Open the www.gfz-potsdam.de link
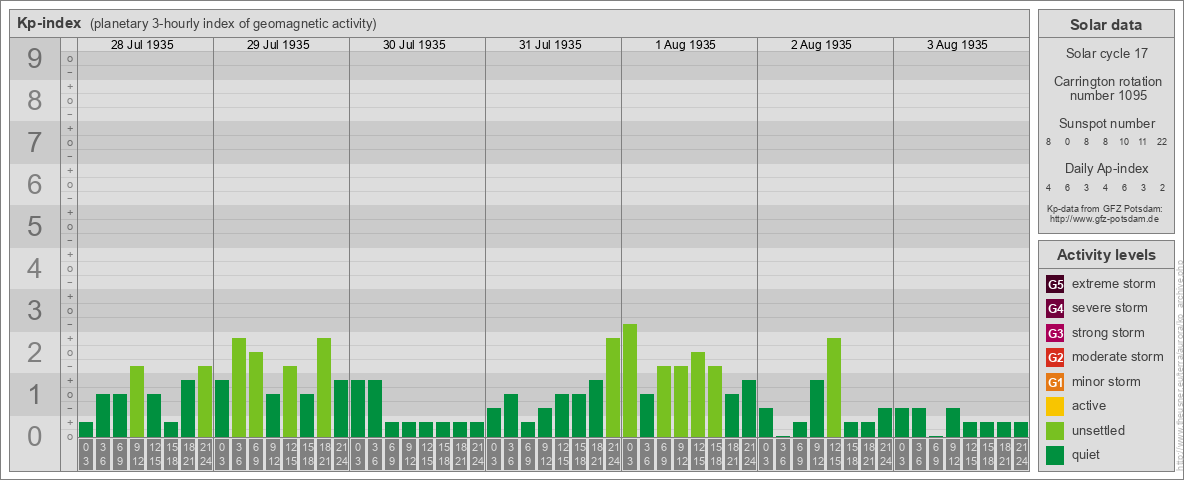 [1104, 218]
